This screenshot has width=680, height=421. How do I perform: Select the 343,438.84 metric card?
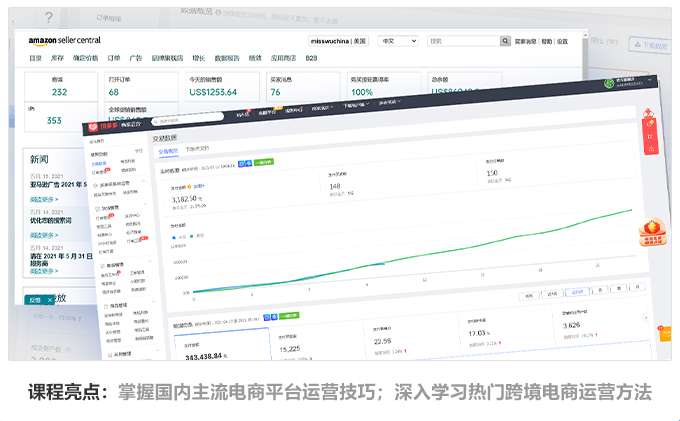pyautogui.click(x=222, y=346)
